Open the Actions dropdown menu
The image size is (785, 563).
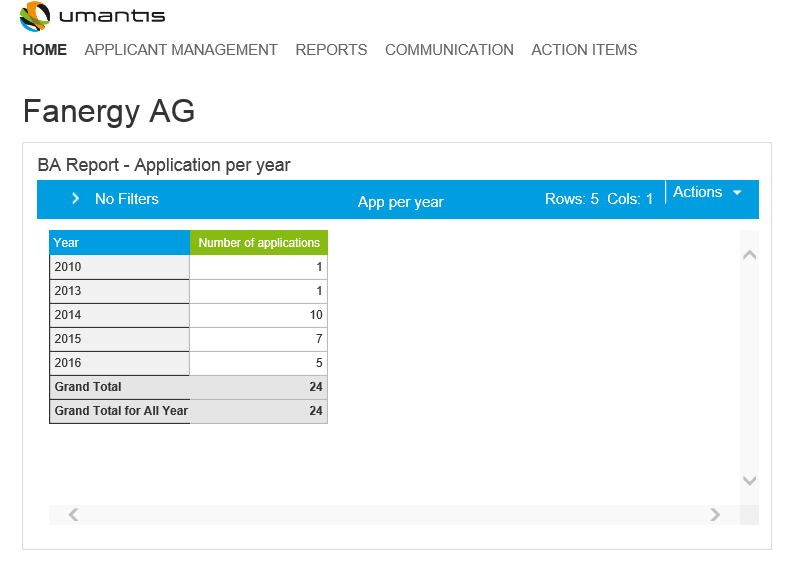707,192
